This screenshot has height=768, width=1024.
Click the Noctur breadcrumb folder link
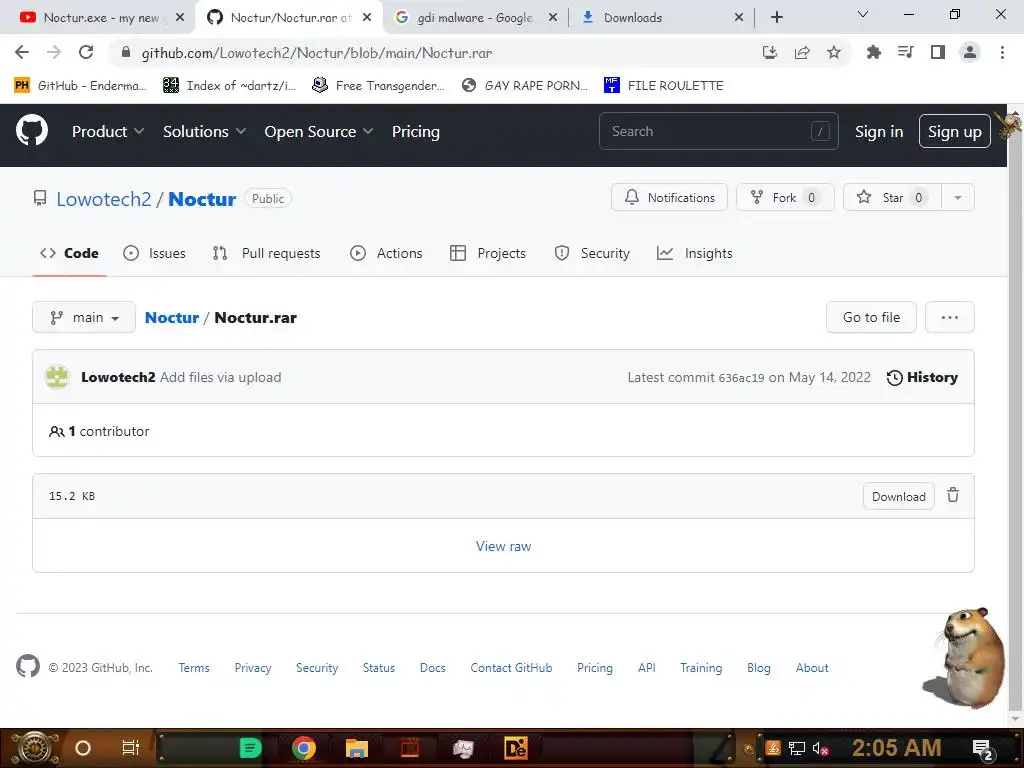172,317
